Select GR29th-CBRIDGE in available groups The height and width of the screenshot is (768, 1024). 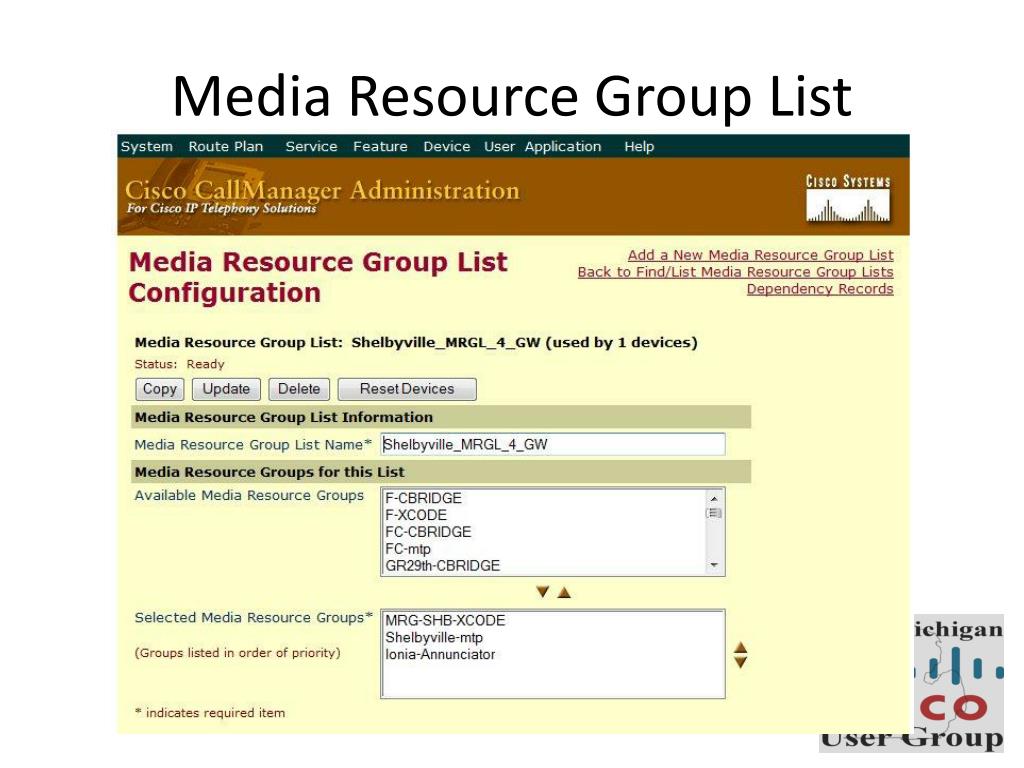(x=442, y=566)
